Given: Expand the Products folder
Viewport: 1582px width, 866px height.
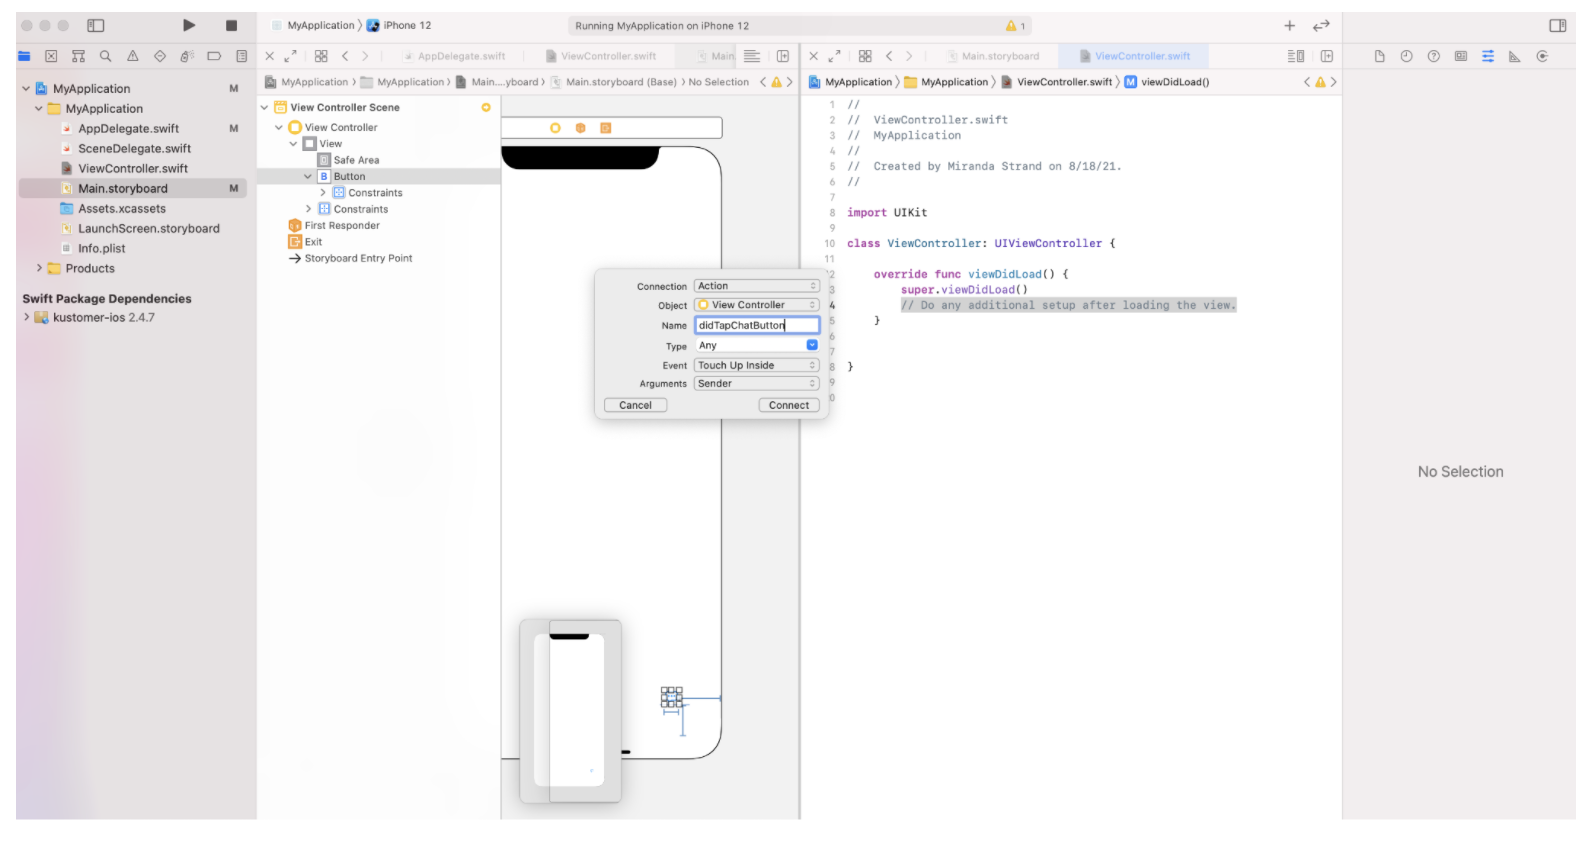Looking at the screenshot, I should (x=39, y=268).
